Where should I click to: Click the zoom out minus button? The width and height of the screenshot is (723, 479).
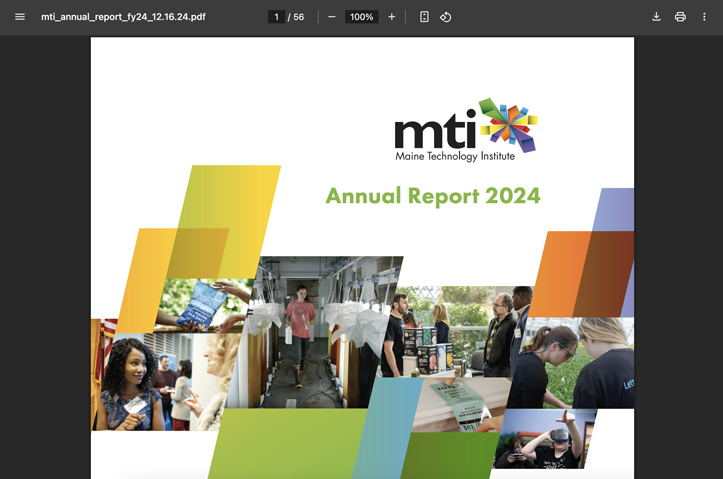point(332,17)
